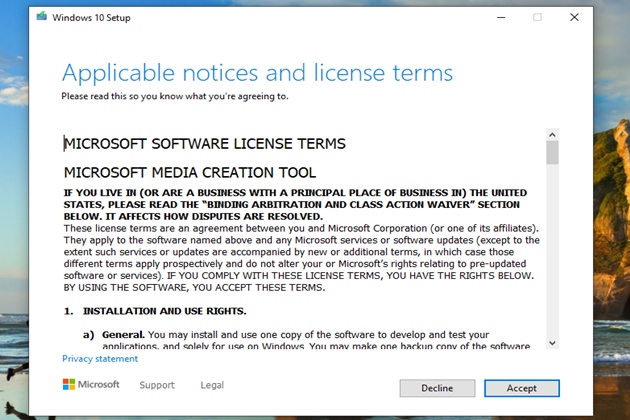This screenshot has height=420, width=630.
Task: Click the 'MICROSOFT MEDIA CREATION TOOL' heading
Action: pyautogui.click(x=190, y=172)
